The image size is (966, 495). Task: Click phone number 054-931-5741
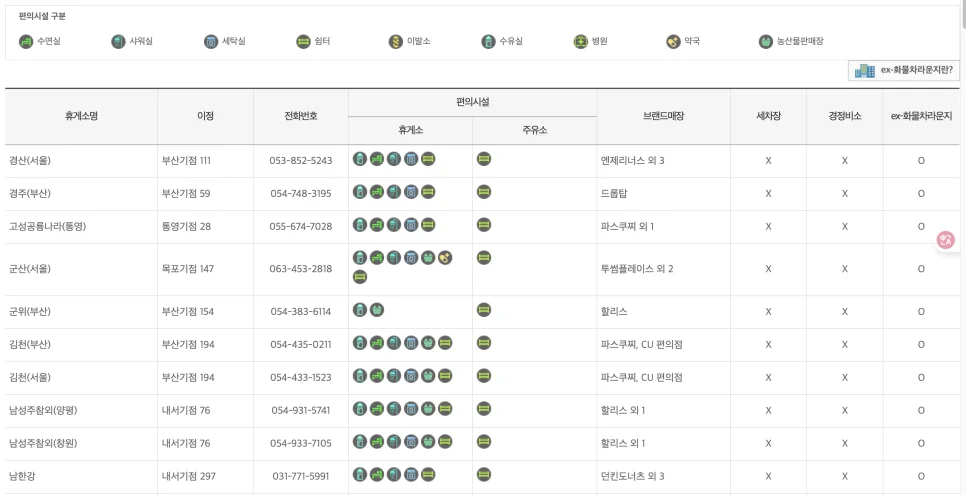pos(301,410)
